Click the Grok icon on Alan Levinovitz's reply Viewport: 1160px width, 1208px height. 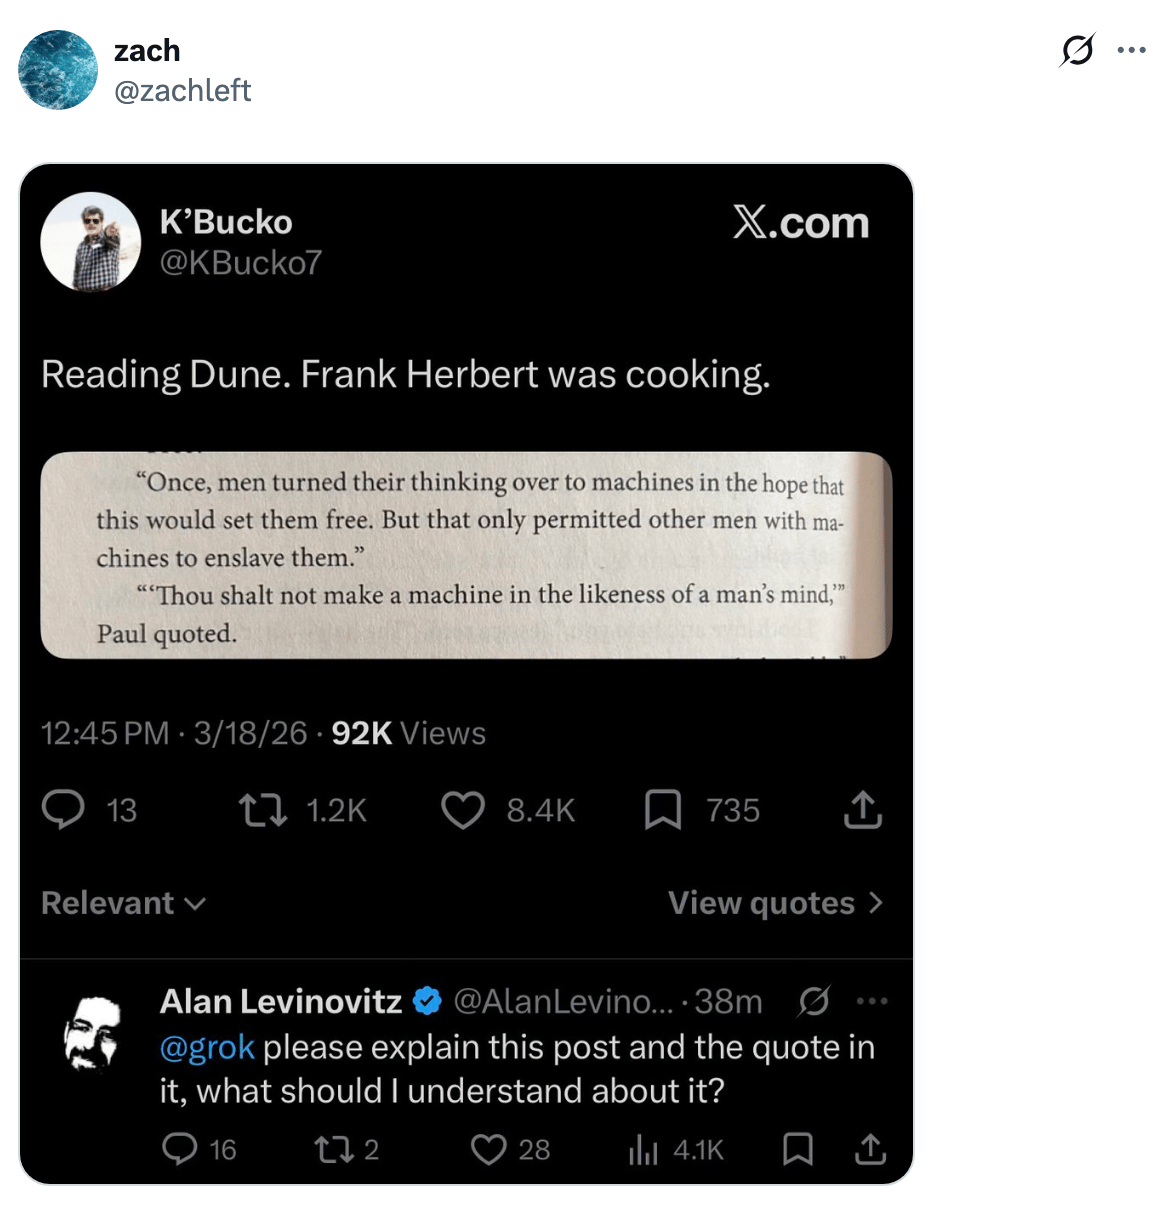point(814,1000)
